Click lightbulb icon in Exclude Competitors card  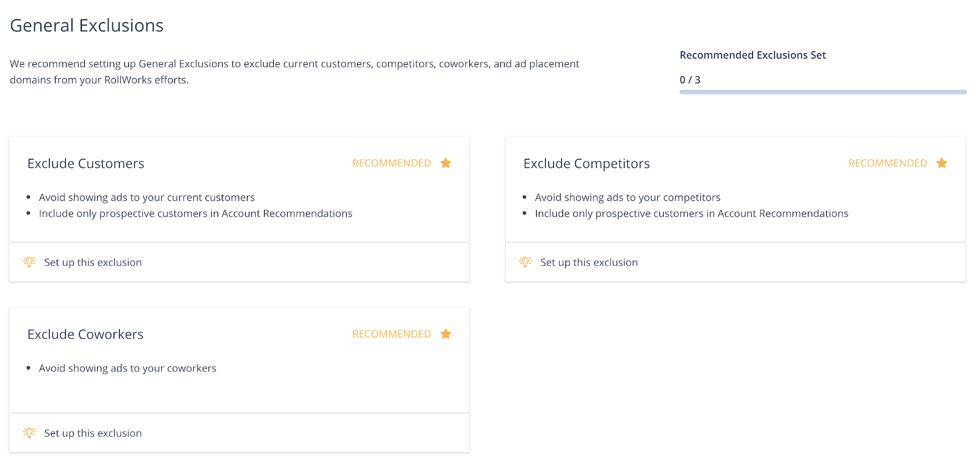tap(526, 262)
